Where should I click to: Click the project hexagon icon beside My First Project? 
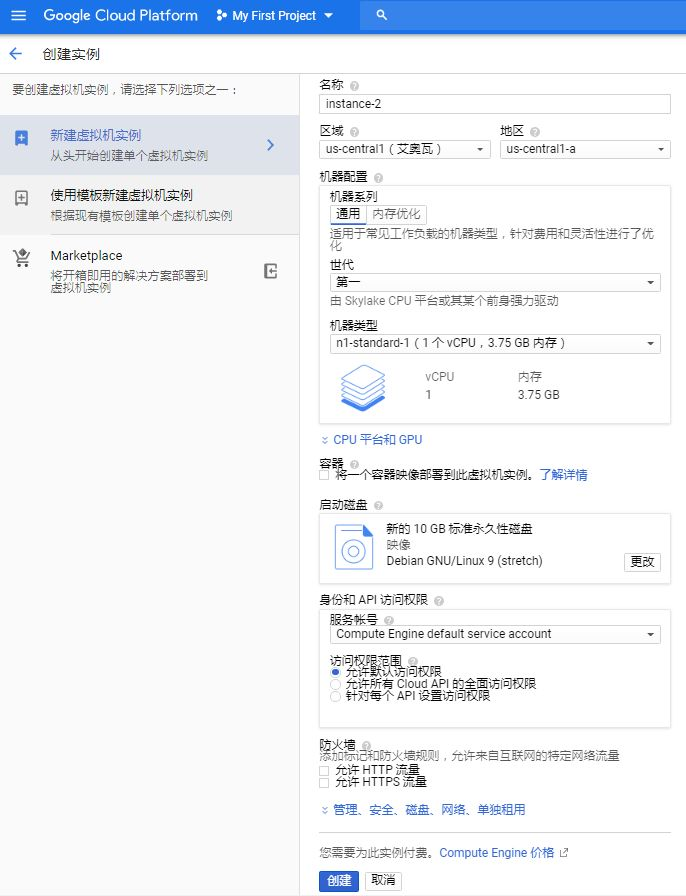click(x=221, y=15)
